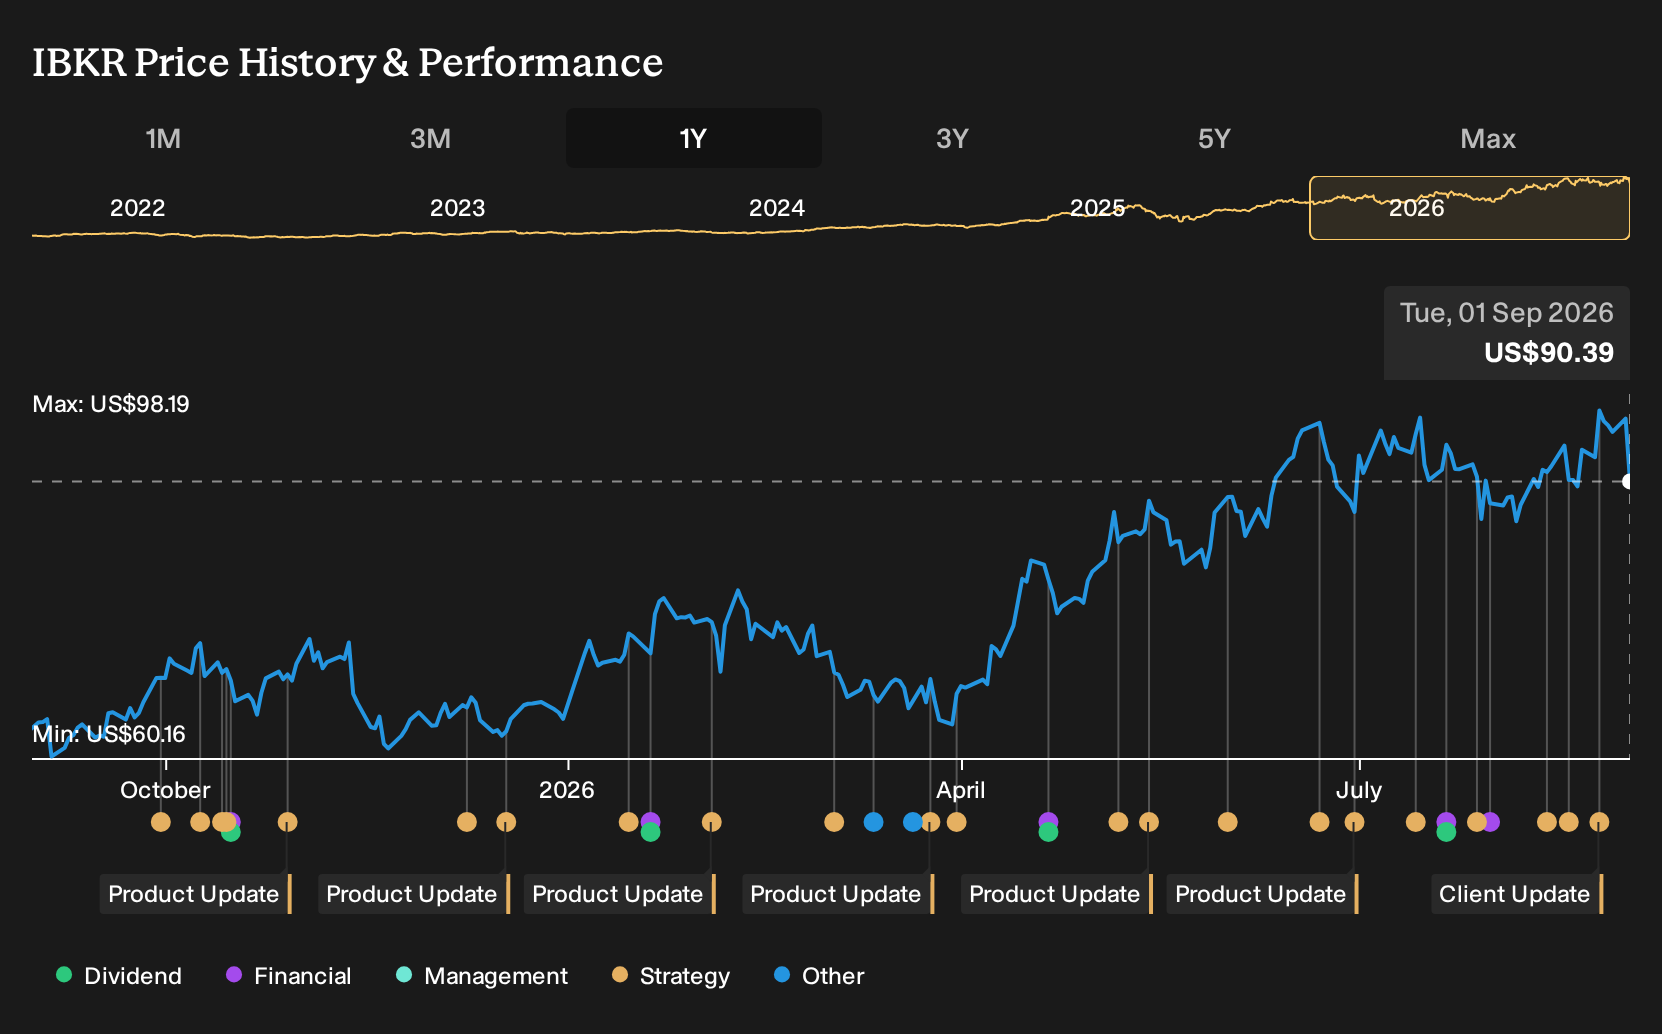Screen dimensions: 1662x1034
Task: Click the highlighted 2026 range selector box
Action: [x=1469, y=208]
